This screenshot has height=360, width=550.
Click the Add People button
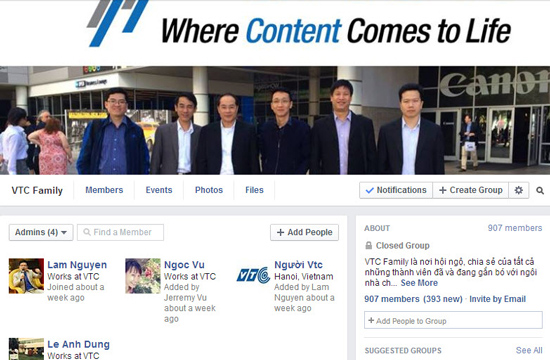tap(304, 232)
